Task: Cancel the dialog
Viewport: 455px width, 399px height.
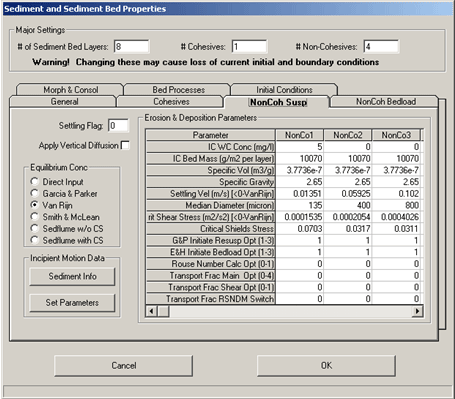Action: pyautogui.click(x=124, y=366)
